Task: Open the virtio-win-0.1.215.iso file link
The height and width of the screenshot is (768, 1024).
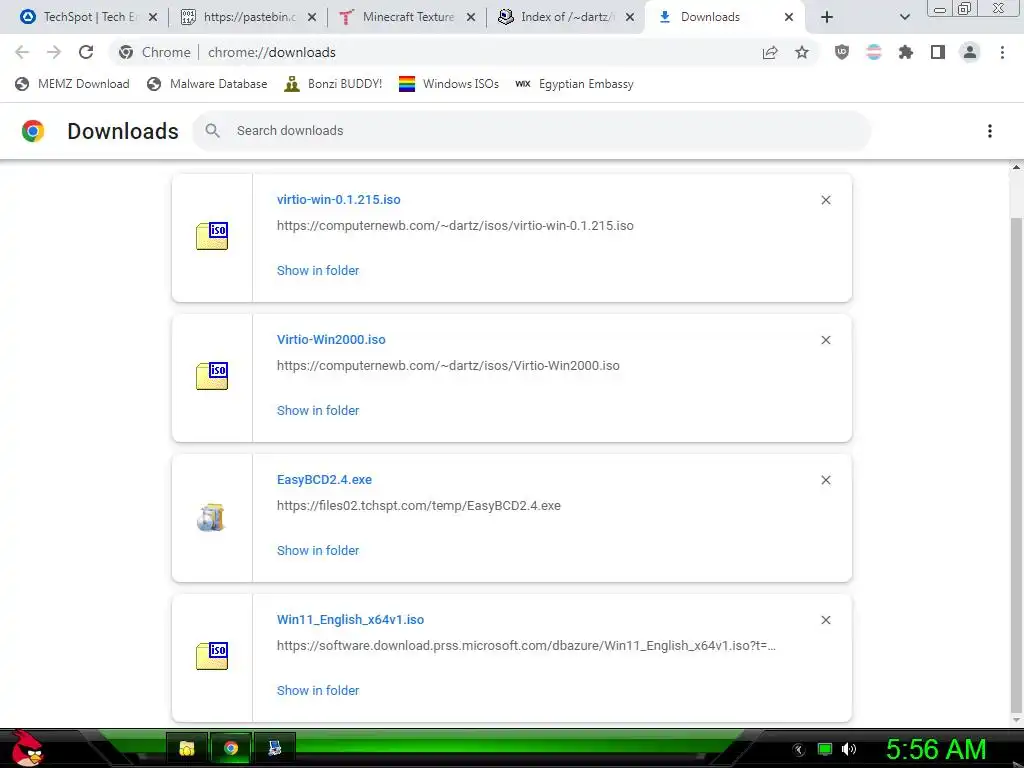Action: pyautogui.click(x=338, y=200)
